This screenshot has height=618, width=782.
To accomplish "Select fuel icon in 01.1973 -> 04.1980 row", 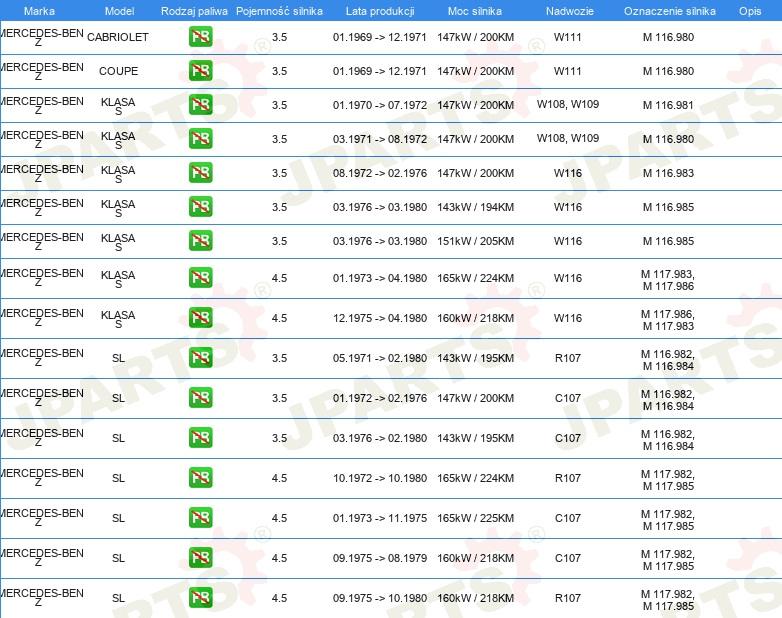I will coord(200,277).
